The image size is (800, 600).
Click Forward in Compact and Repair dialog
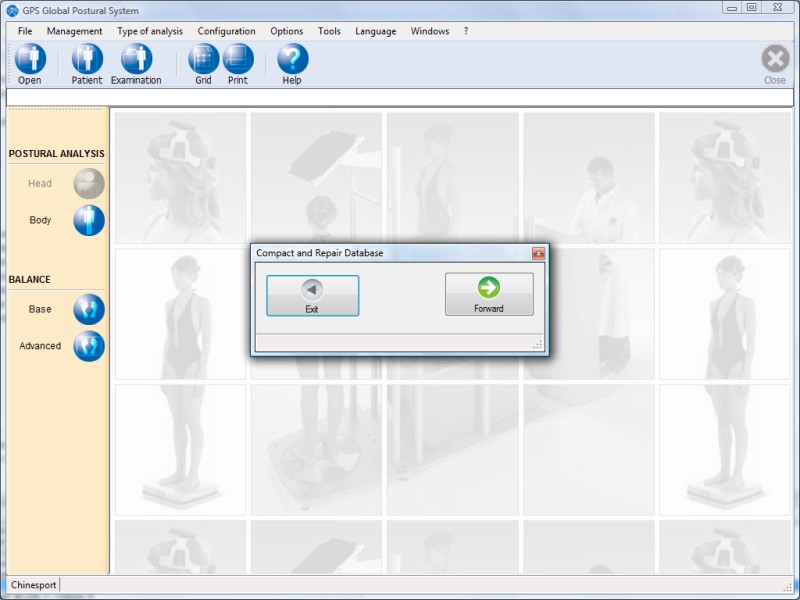[x=489, y=294]
